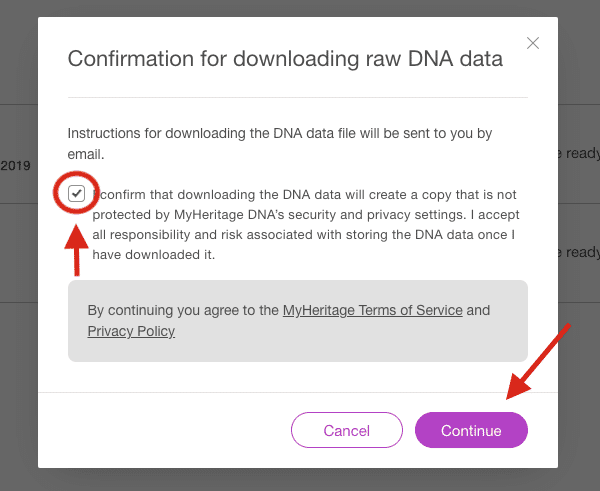Open the Privacy Policy link
Viewport: 600px width, 491px height.
131,331
